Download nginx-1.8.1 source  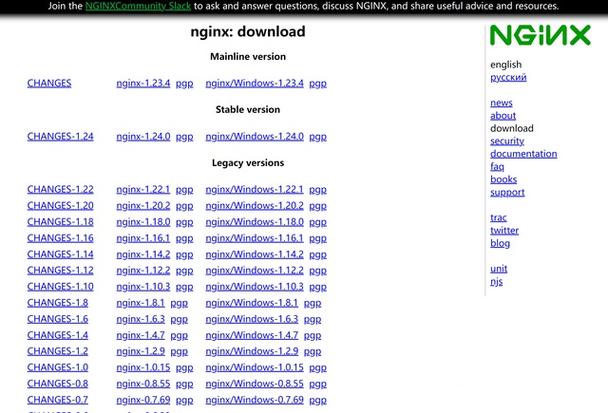coord(140,303)
